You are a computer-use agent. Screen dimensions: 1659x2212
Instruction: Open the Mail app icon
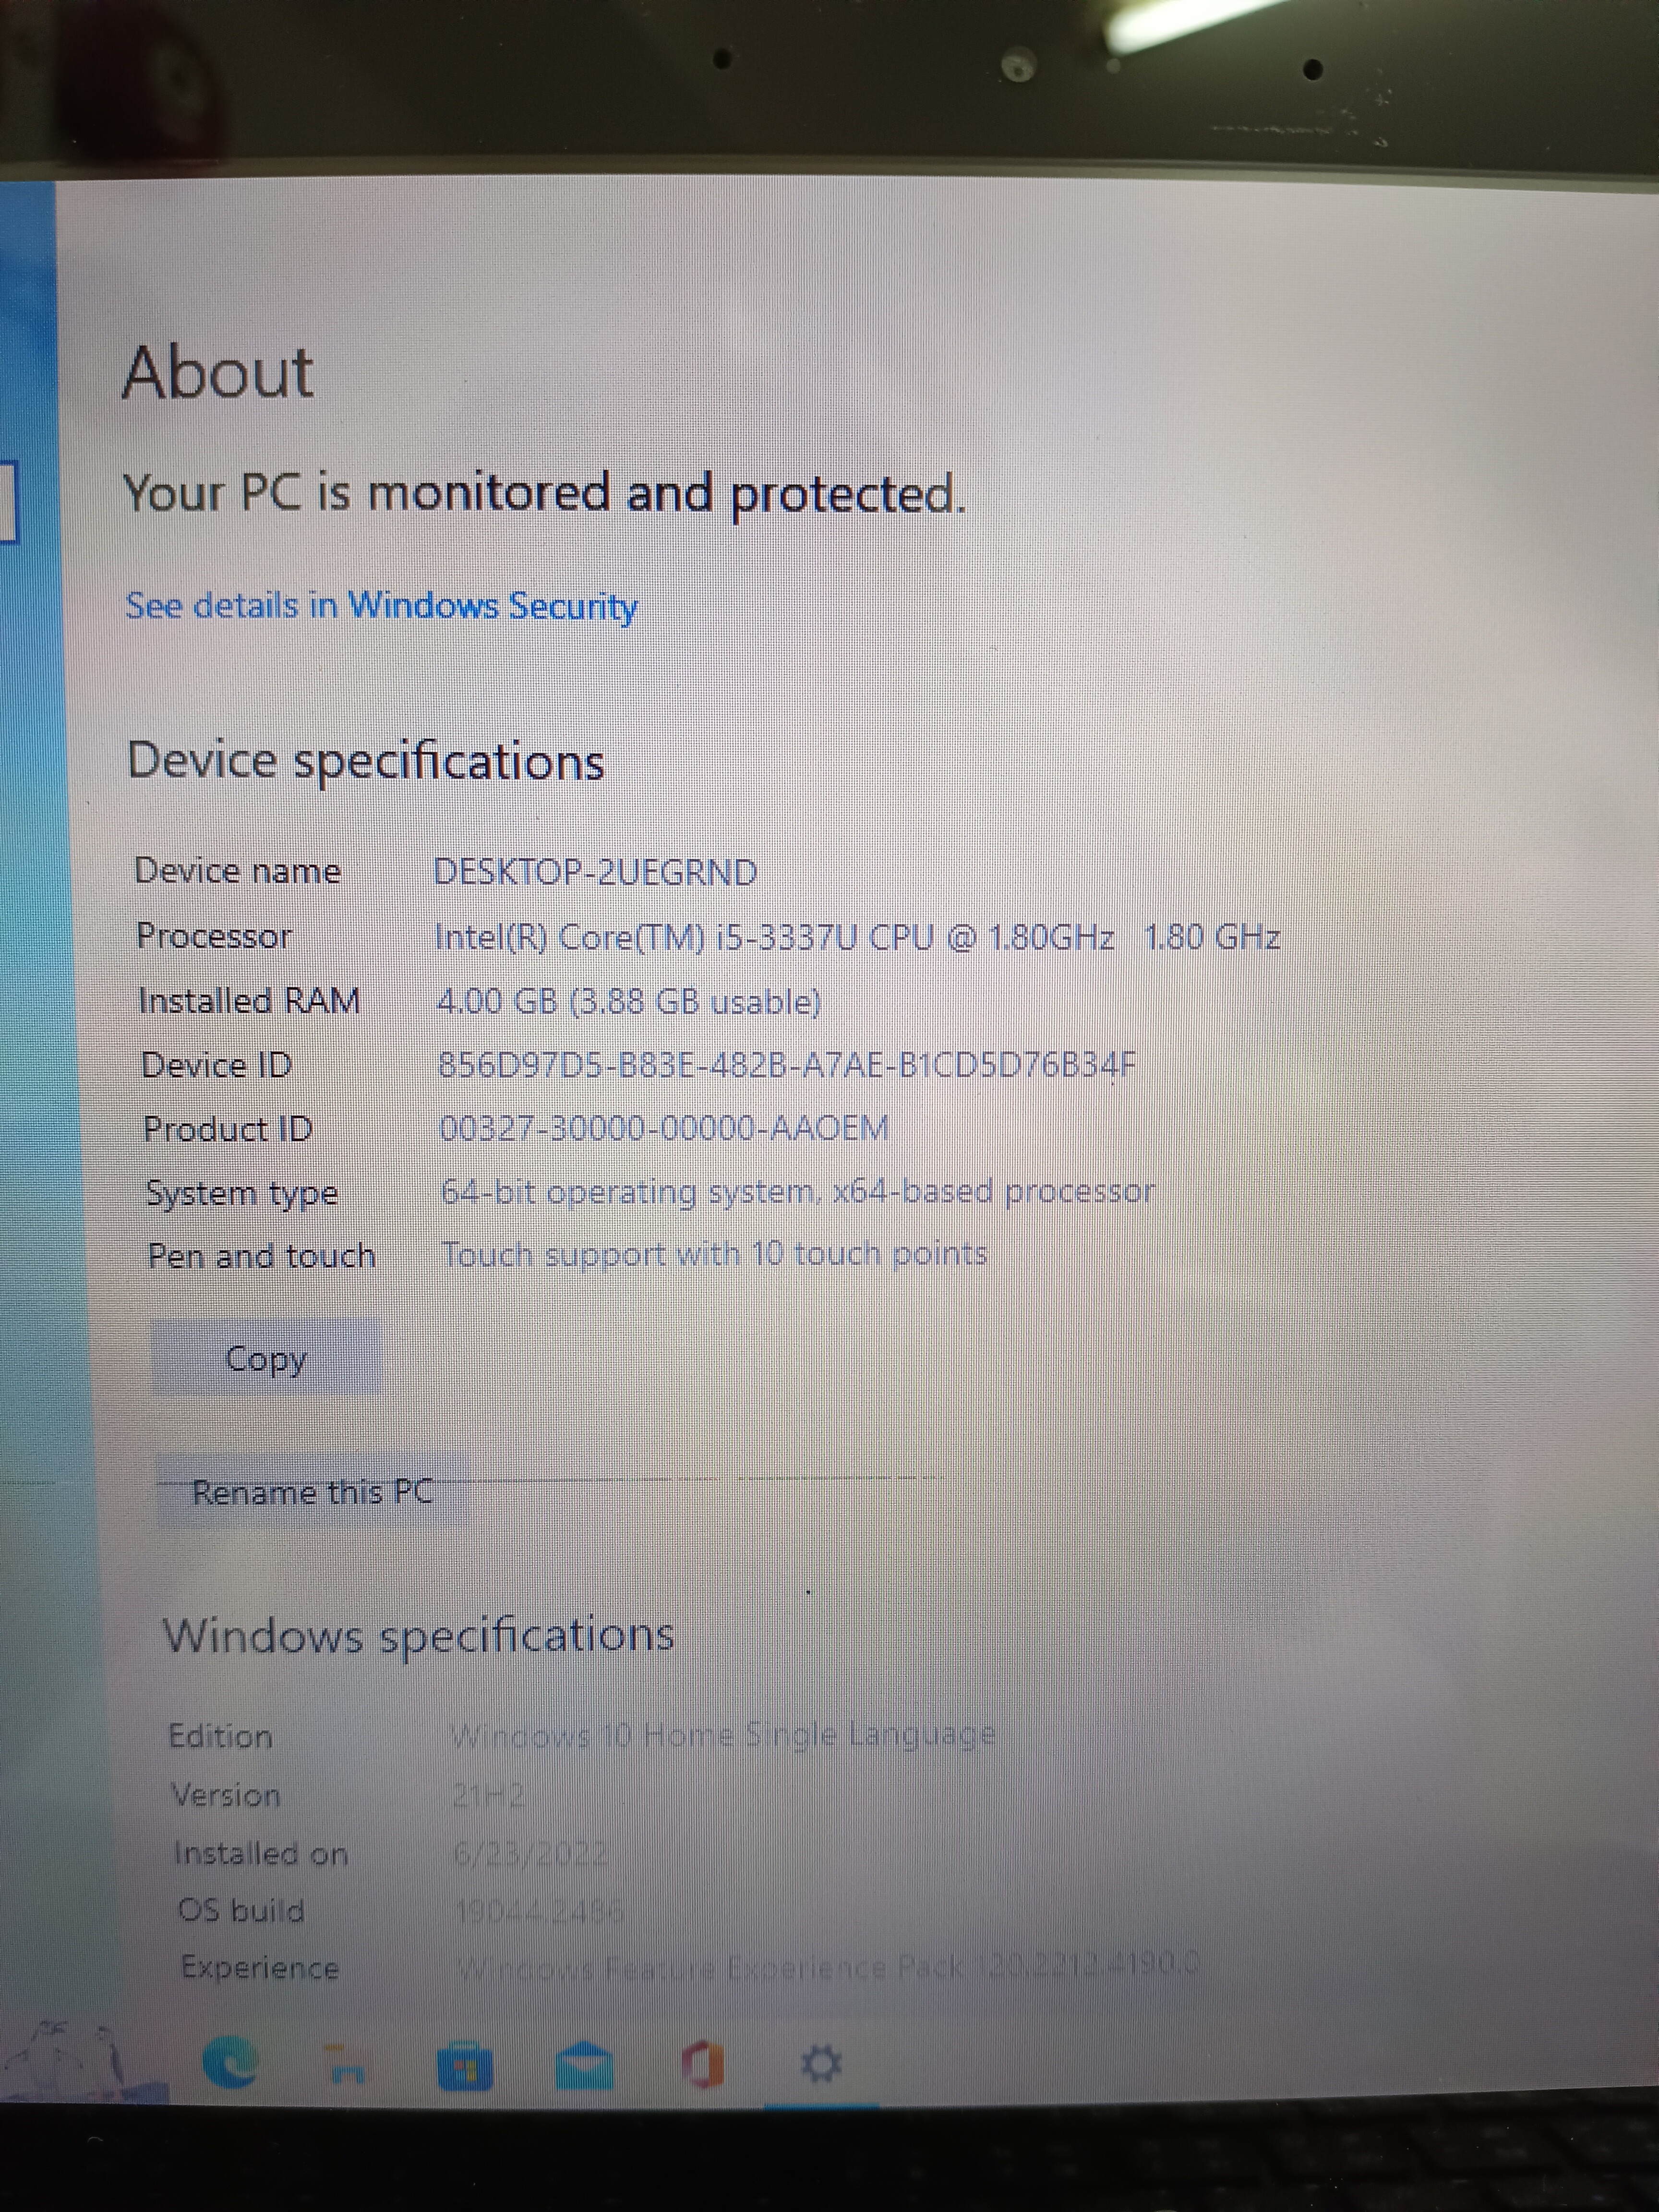pos(584,2065)
